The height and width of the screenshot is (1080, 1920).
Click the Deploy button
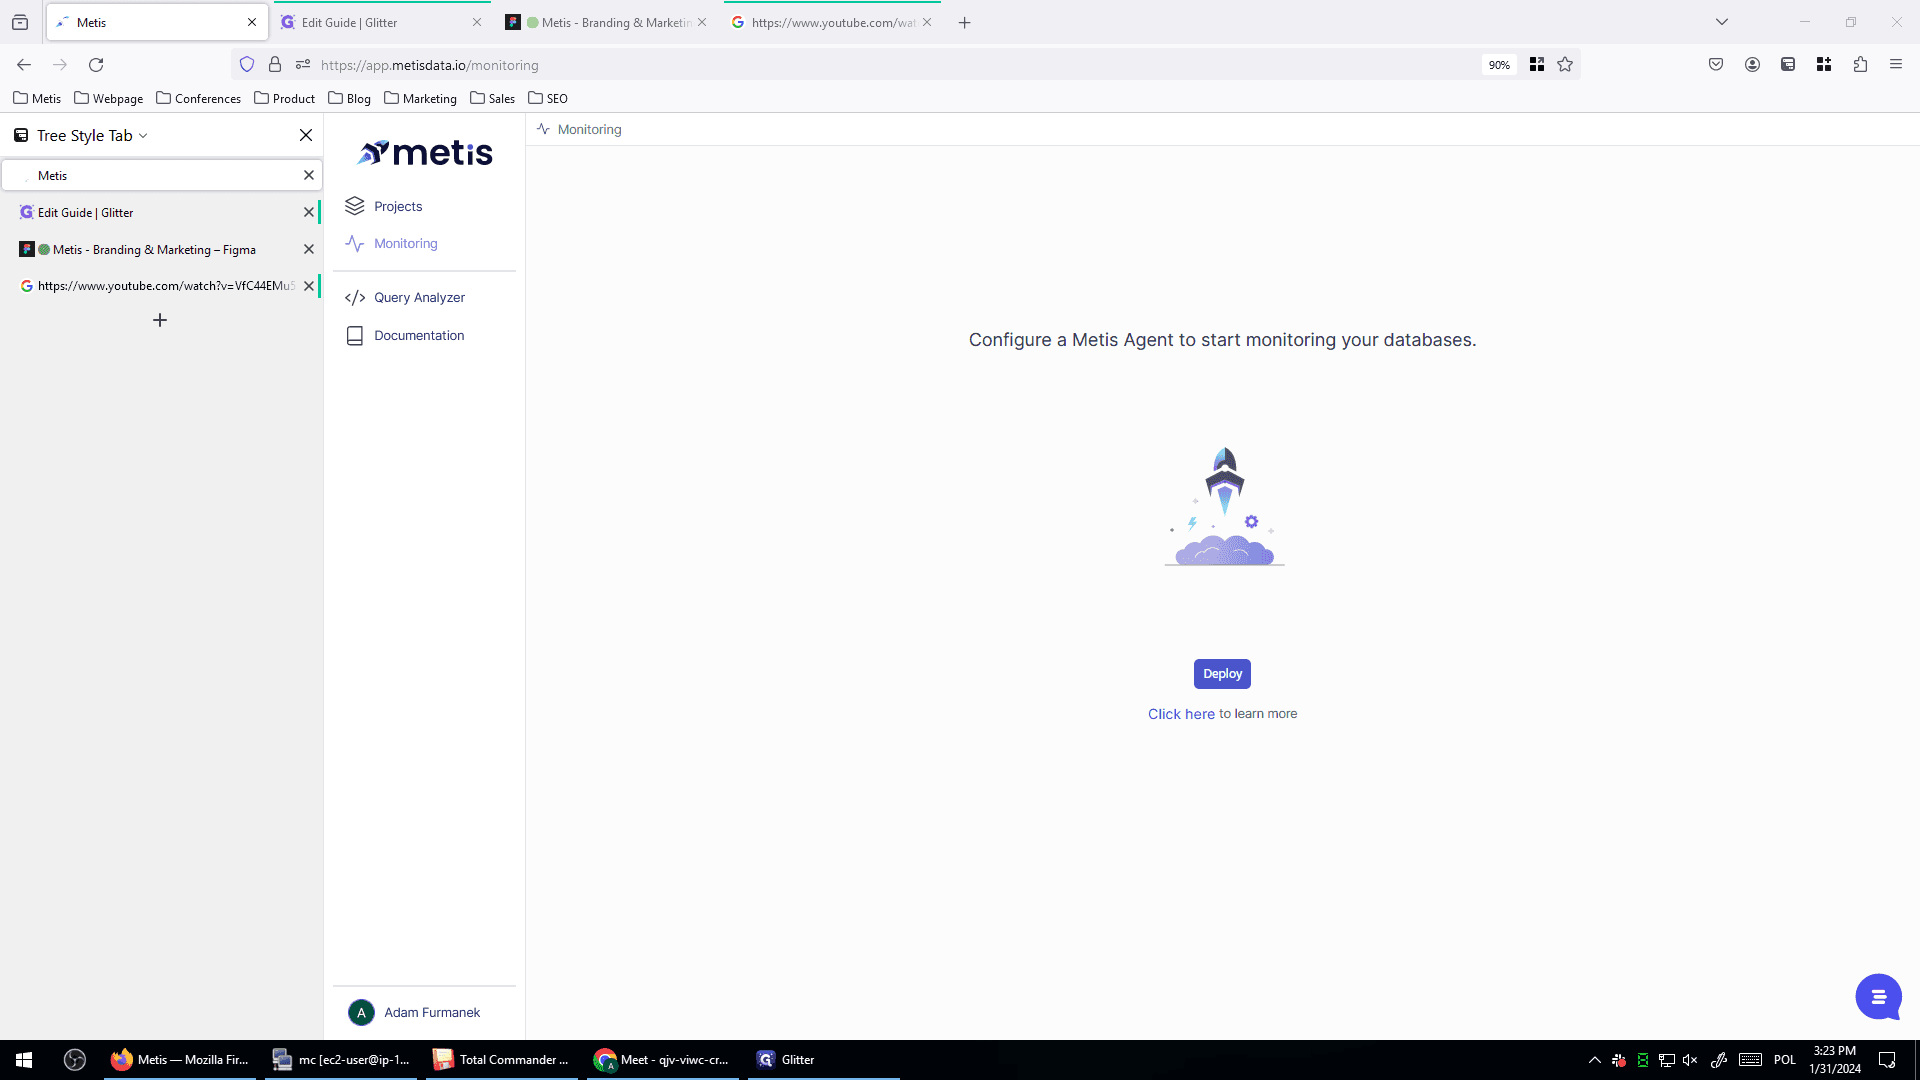click(1222, 674)
